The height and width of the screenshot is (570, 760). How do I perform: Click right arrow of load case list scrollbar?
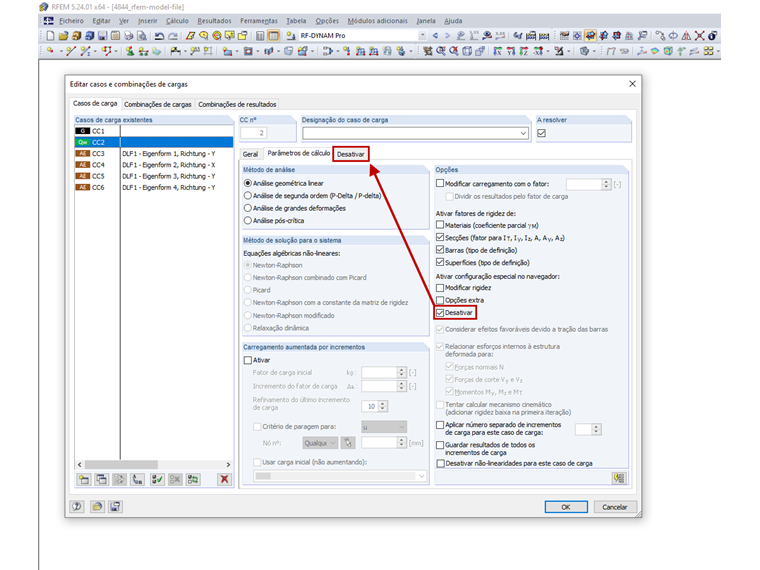tap(228, 464)
